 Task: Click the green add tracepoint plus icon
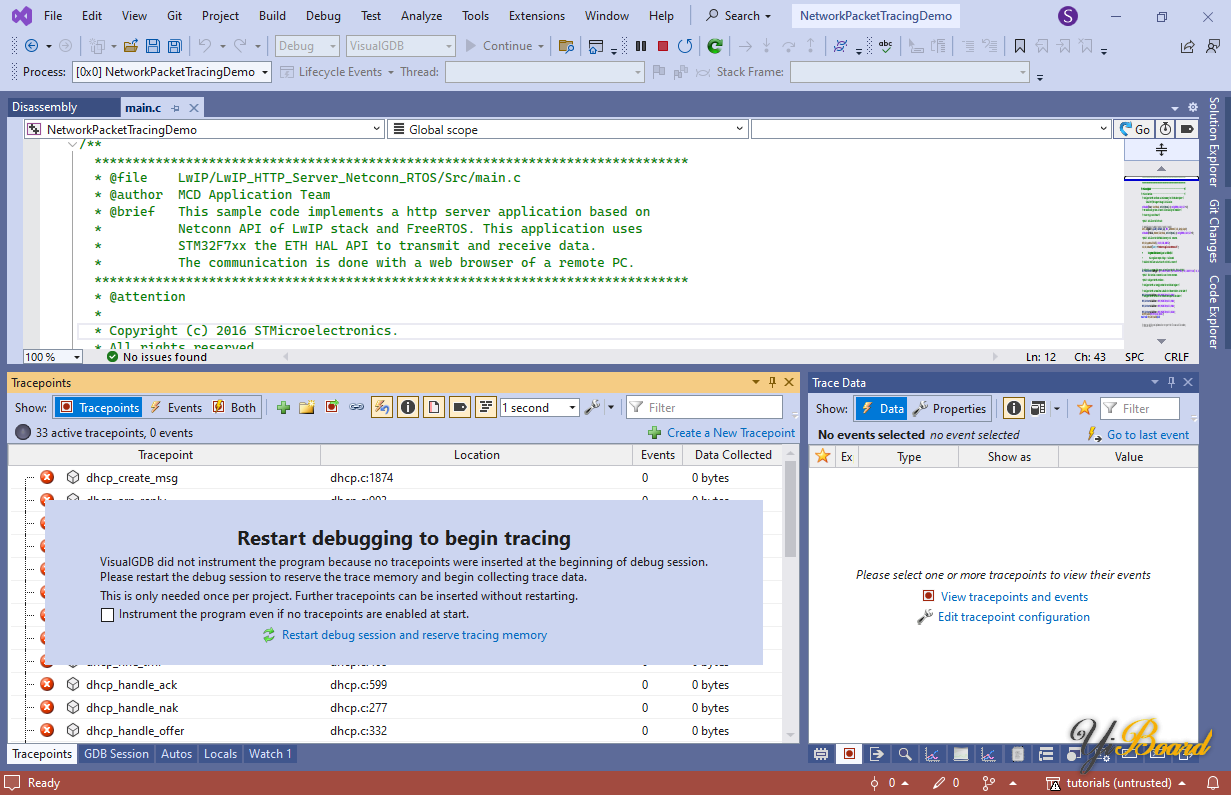coord(283,408)
